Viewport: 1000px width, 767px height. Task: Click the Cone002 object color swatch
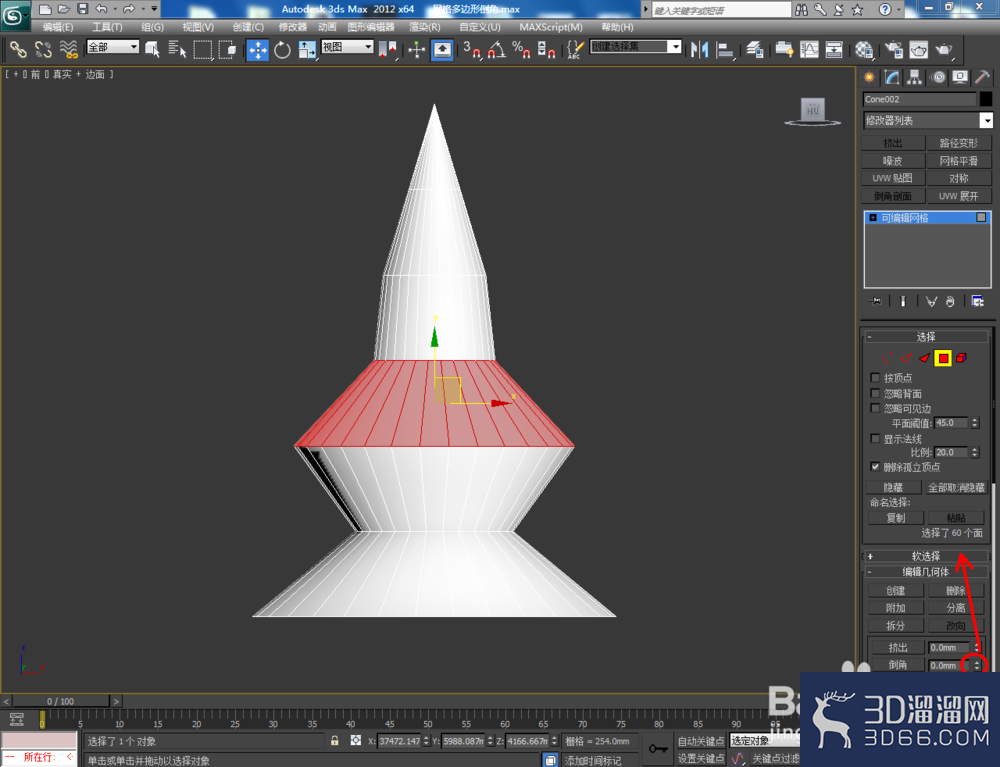(x=986, y=99)
